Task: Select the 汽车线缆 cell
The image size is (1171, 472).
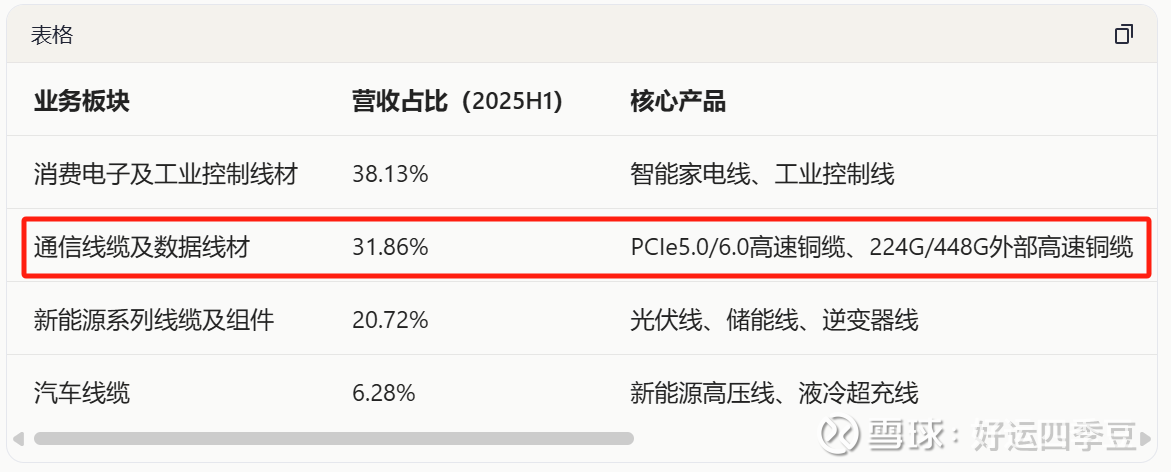Action: (x=82, y=393)
